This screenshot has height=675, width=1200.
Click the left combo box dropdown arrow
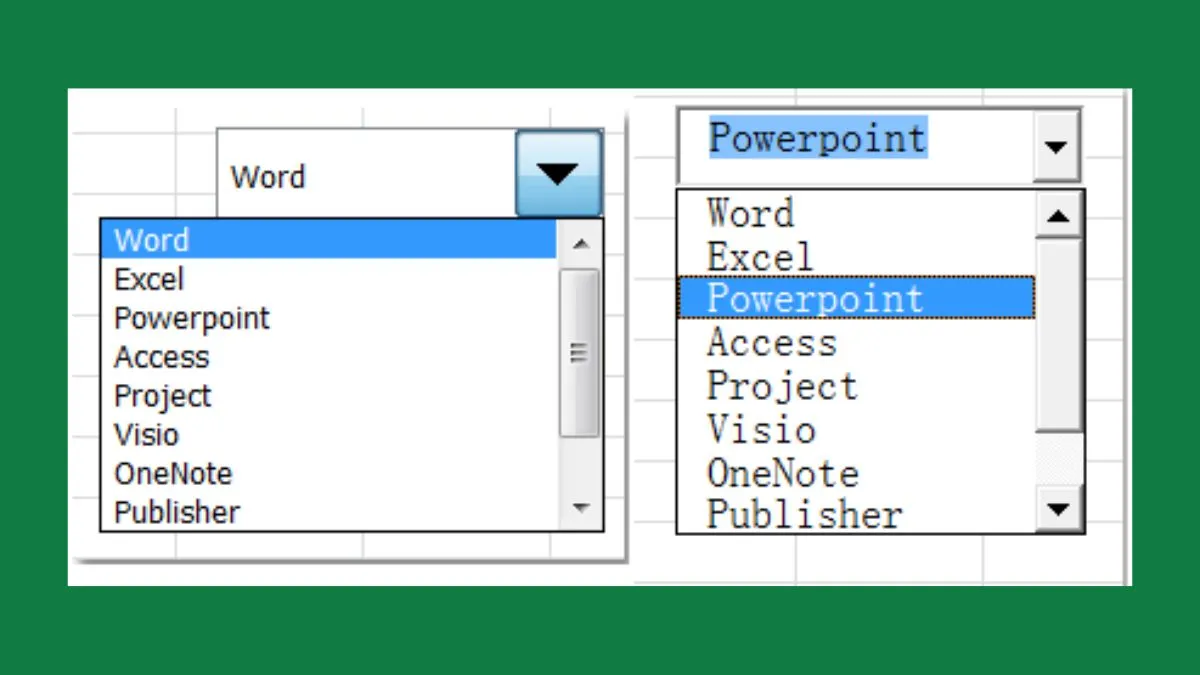pyautogui.click(x=558, y=173)
